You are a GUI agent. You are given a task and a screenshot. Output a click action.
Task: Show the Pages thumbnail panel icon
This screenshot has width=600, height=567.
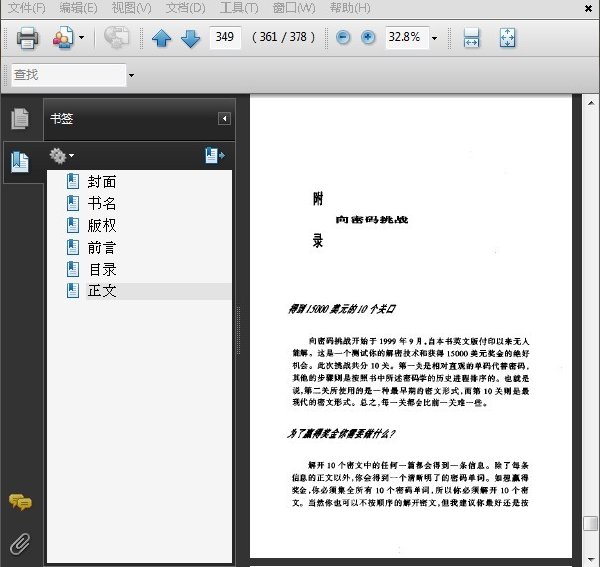click(x=20, y=118)
